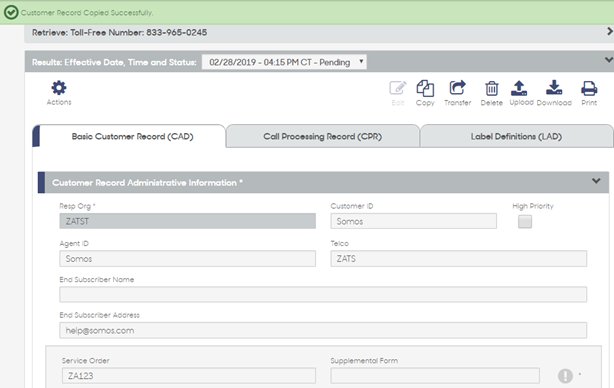Click the Resp Org field ZATST
Screen dimensions: 614x388
point(188,221)
